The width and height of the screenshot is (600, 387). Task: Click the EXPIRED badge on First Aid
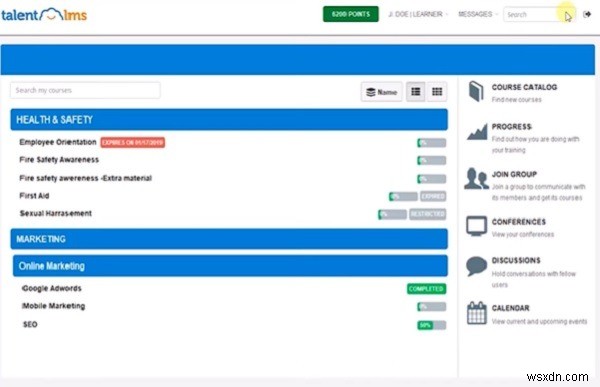[x=433, y=196]
